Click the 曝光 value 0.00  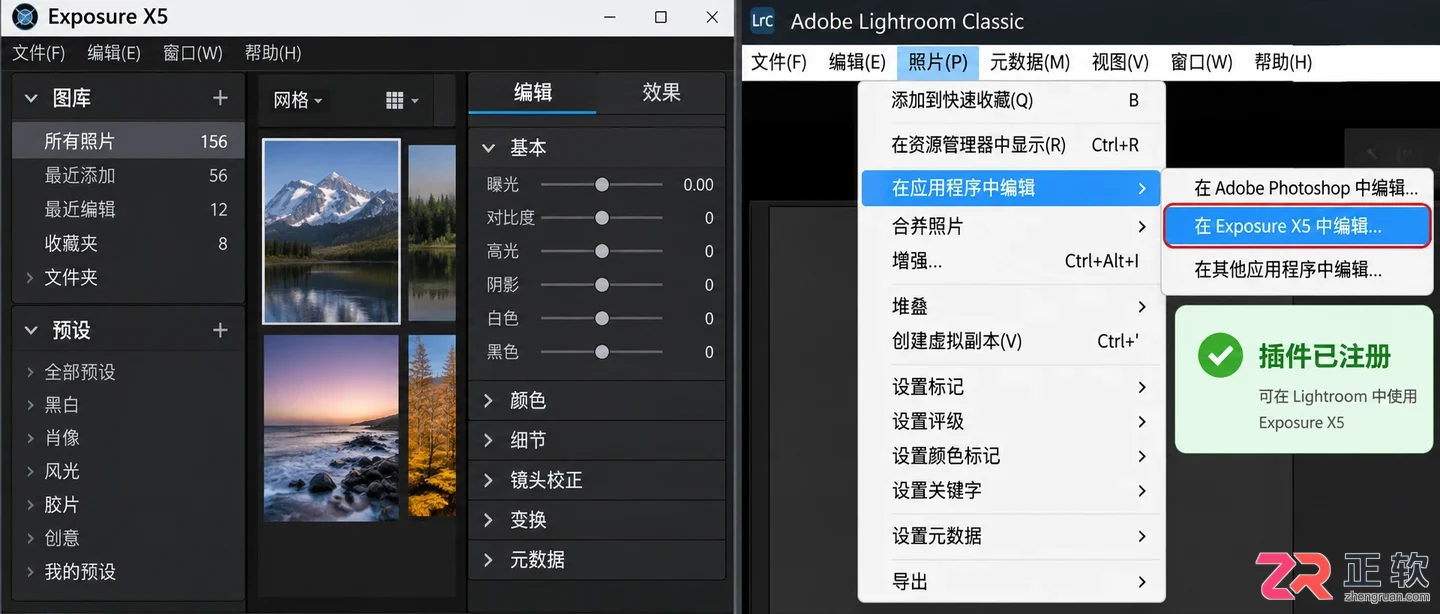[x=698, y=185]
